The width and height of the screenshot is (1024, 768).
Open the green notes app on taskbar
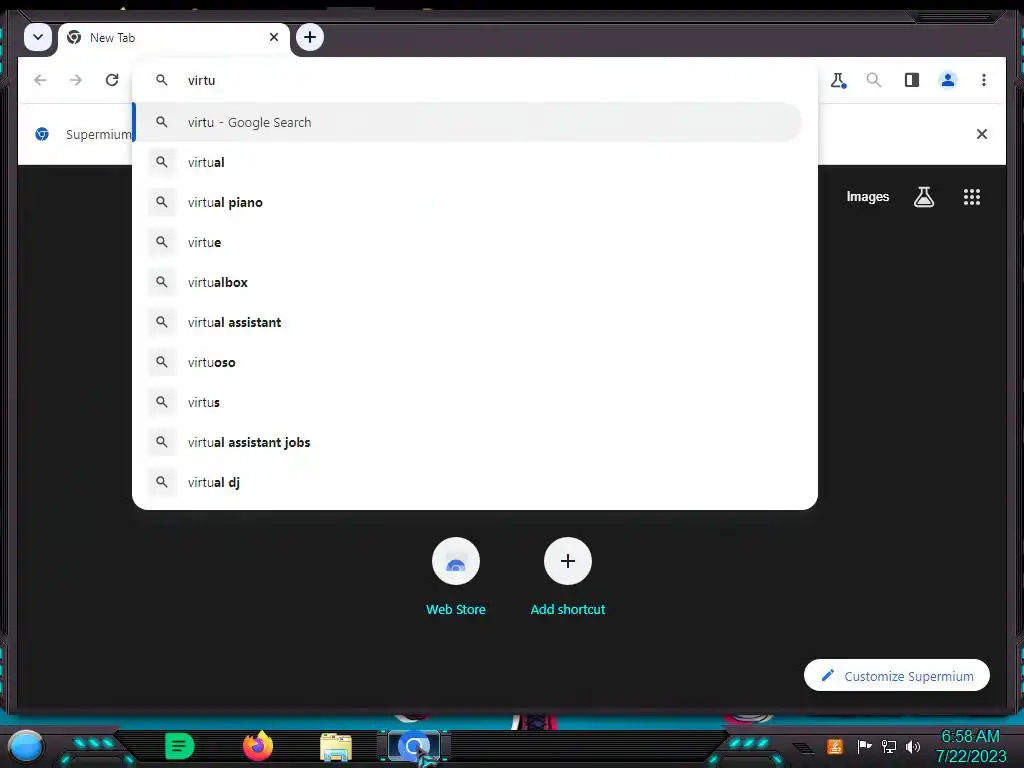(x=180, y=746)
